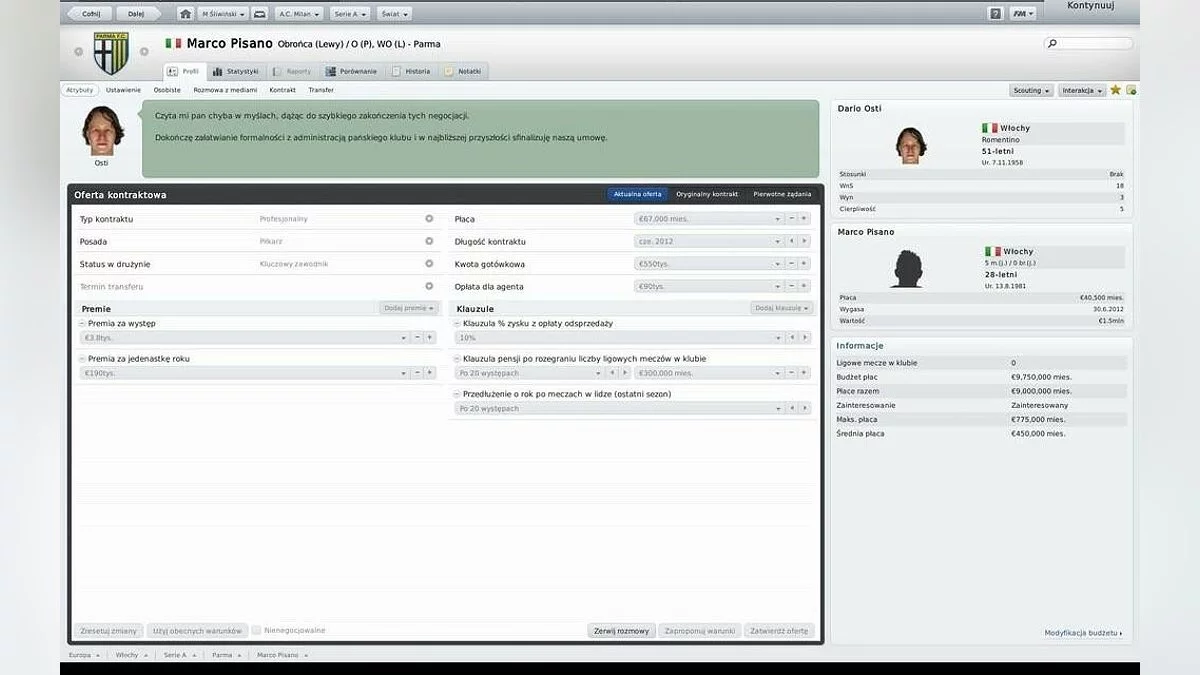Increase Kwota gotówkowa with plus button
This screenshot has width=1200, height=675.
(x=803, y=264)
